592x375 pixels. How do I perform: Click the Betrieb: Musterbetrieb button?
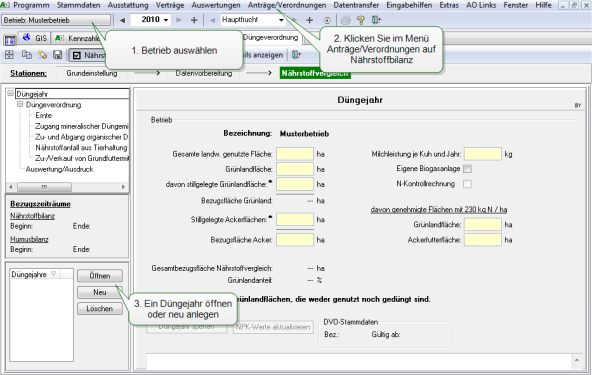pos(56,20)
